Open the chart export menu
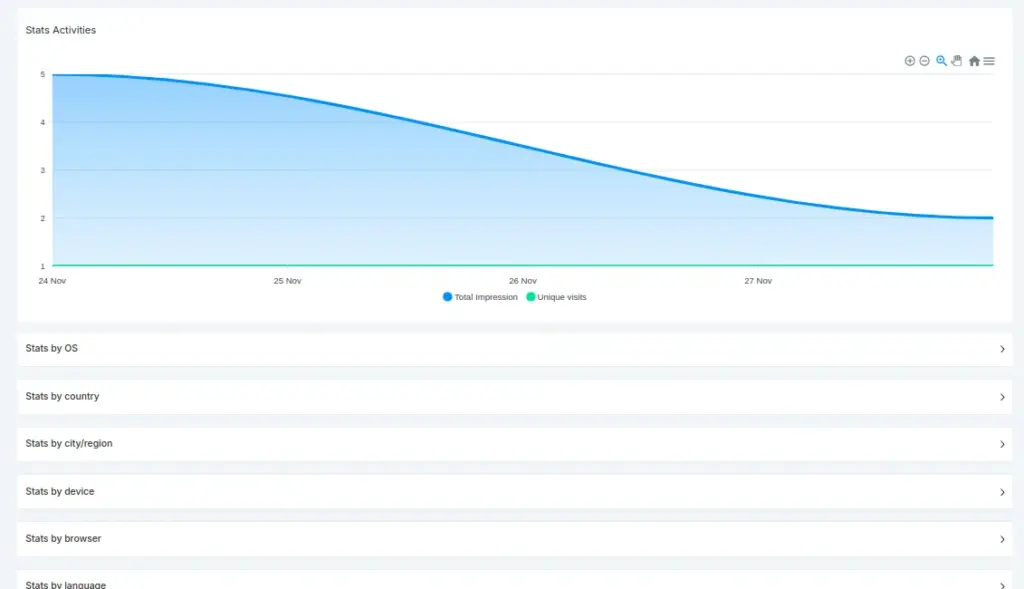The height and width of the screenshot is (589, 1024). click(988, 60)
